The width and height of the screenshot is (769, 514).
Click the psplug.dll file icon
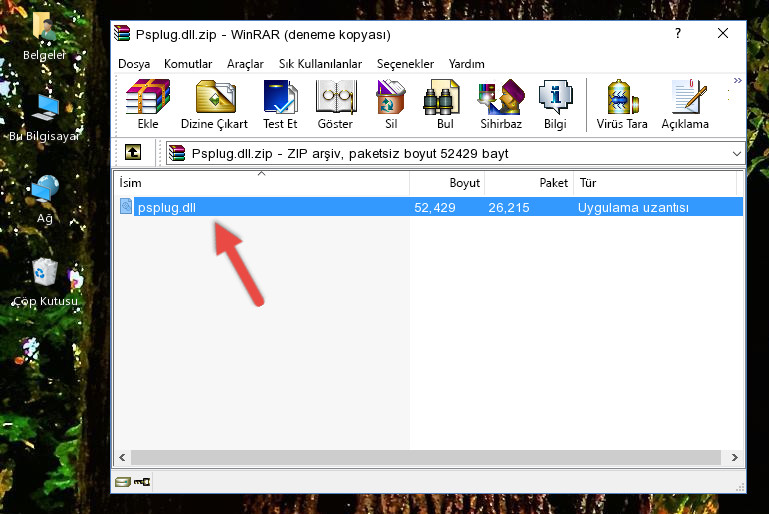click(126, 206)
